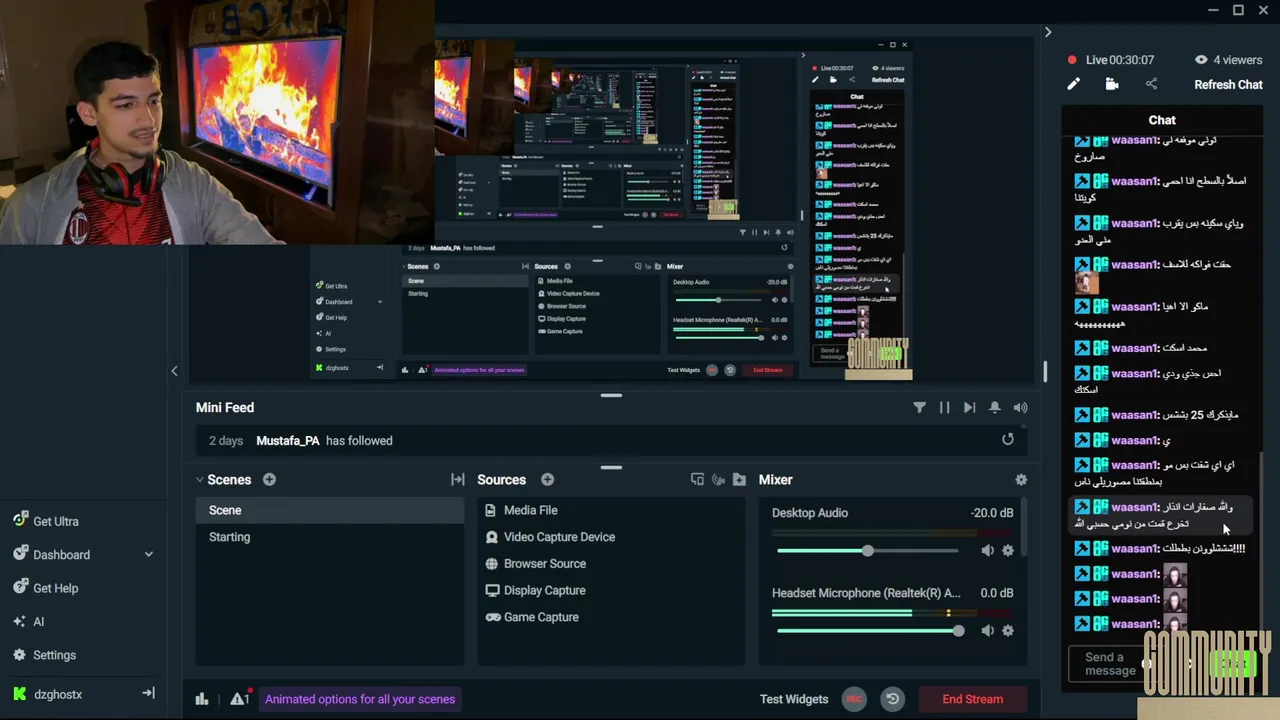Open Animated options for all your scenes

click(360, 699)
